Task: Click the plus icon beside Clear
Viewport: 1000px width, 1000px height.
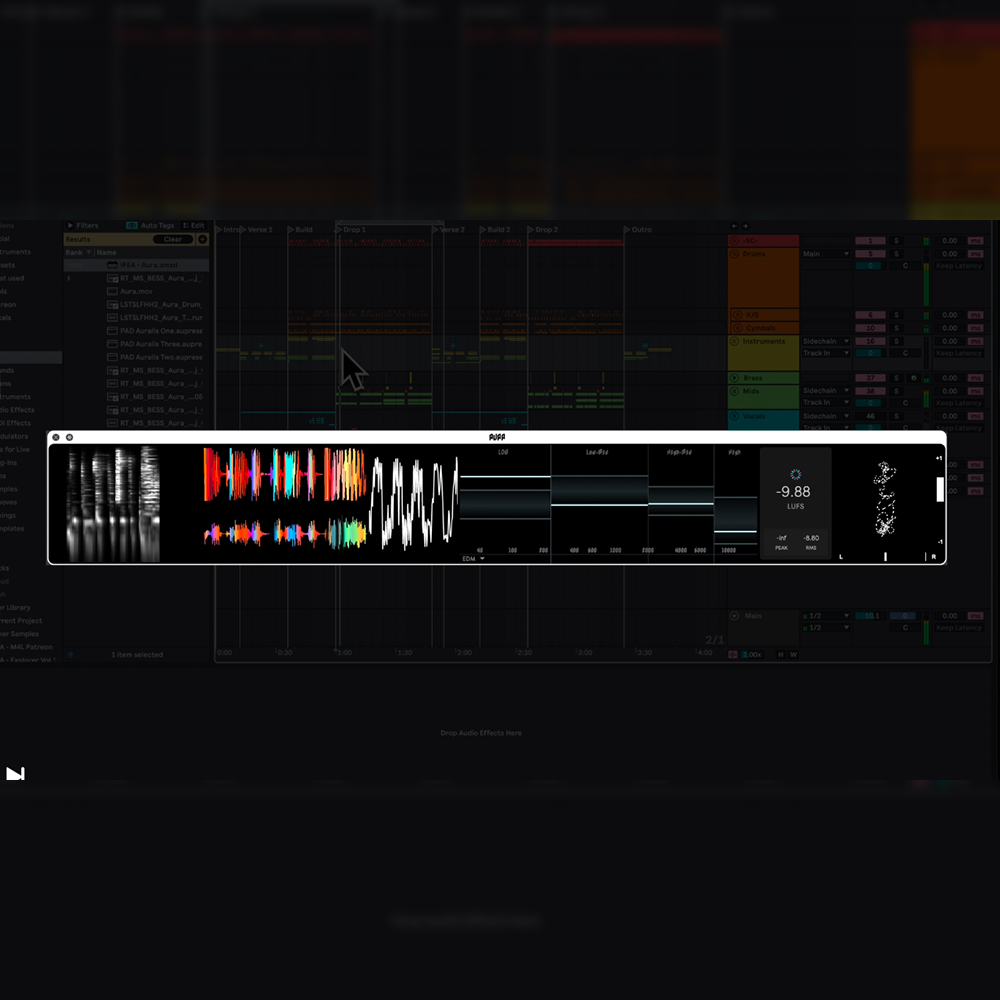Action: [202, 239]
